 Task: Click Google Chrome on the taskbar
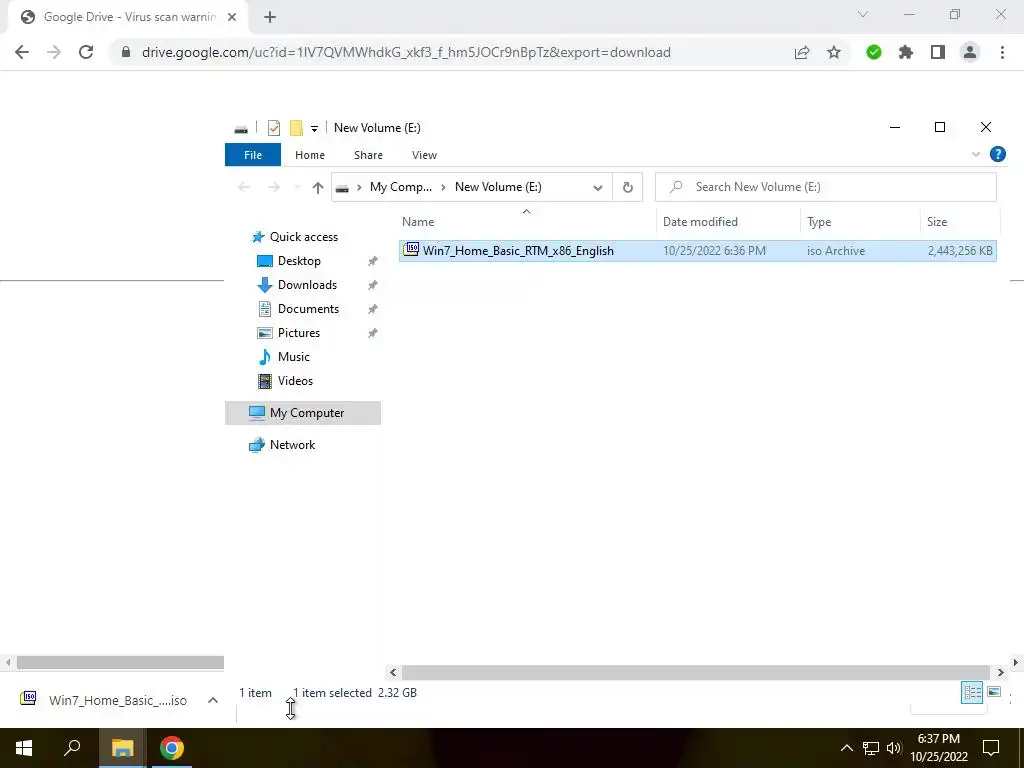[x=172, y=748]
